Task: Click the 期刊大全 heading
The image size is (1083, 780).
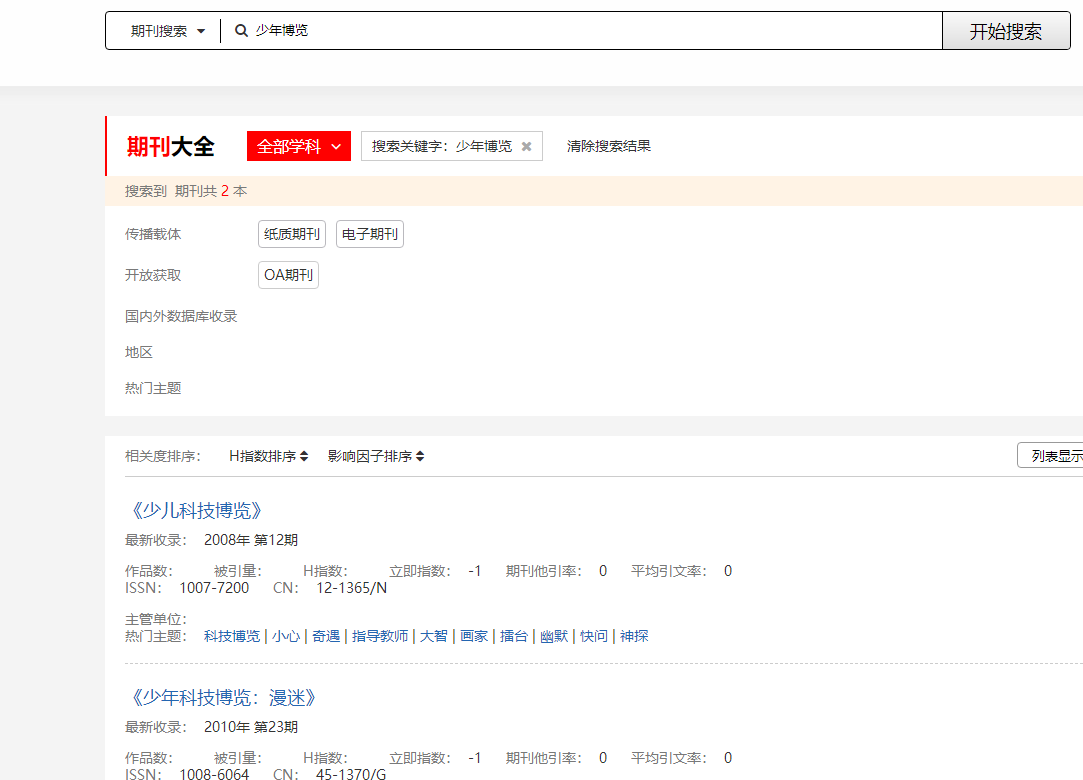Action: pos(171,146)
